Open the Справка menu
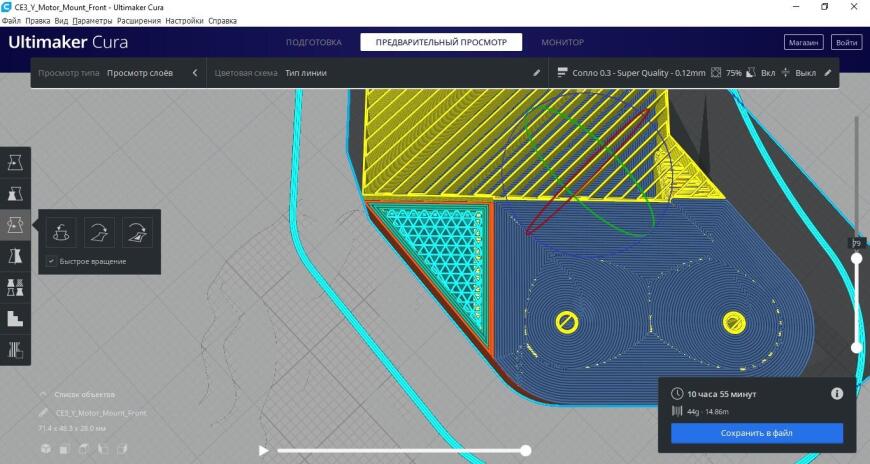This screenshot has height=464, width=870. [222, 21]
